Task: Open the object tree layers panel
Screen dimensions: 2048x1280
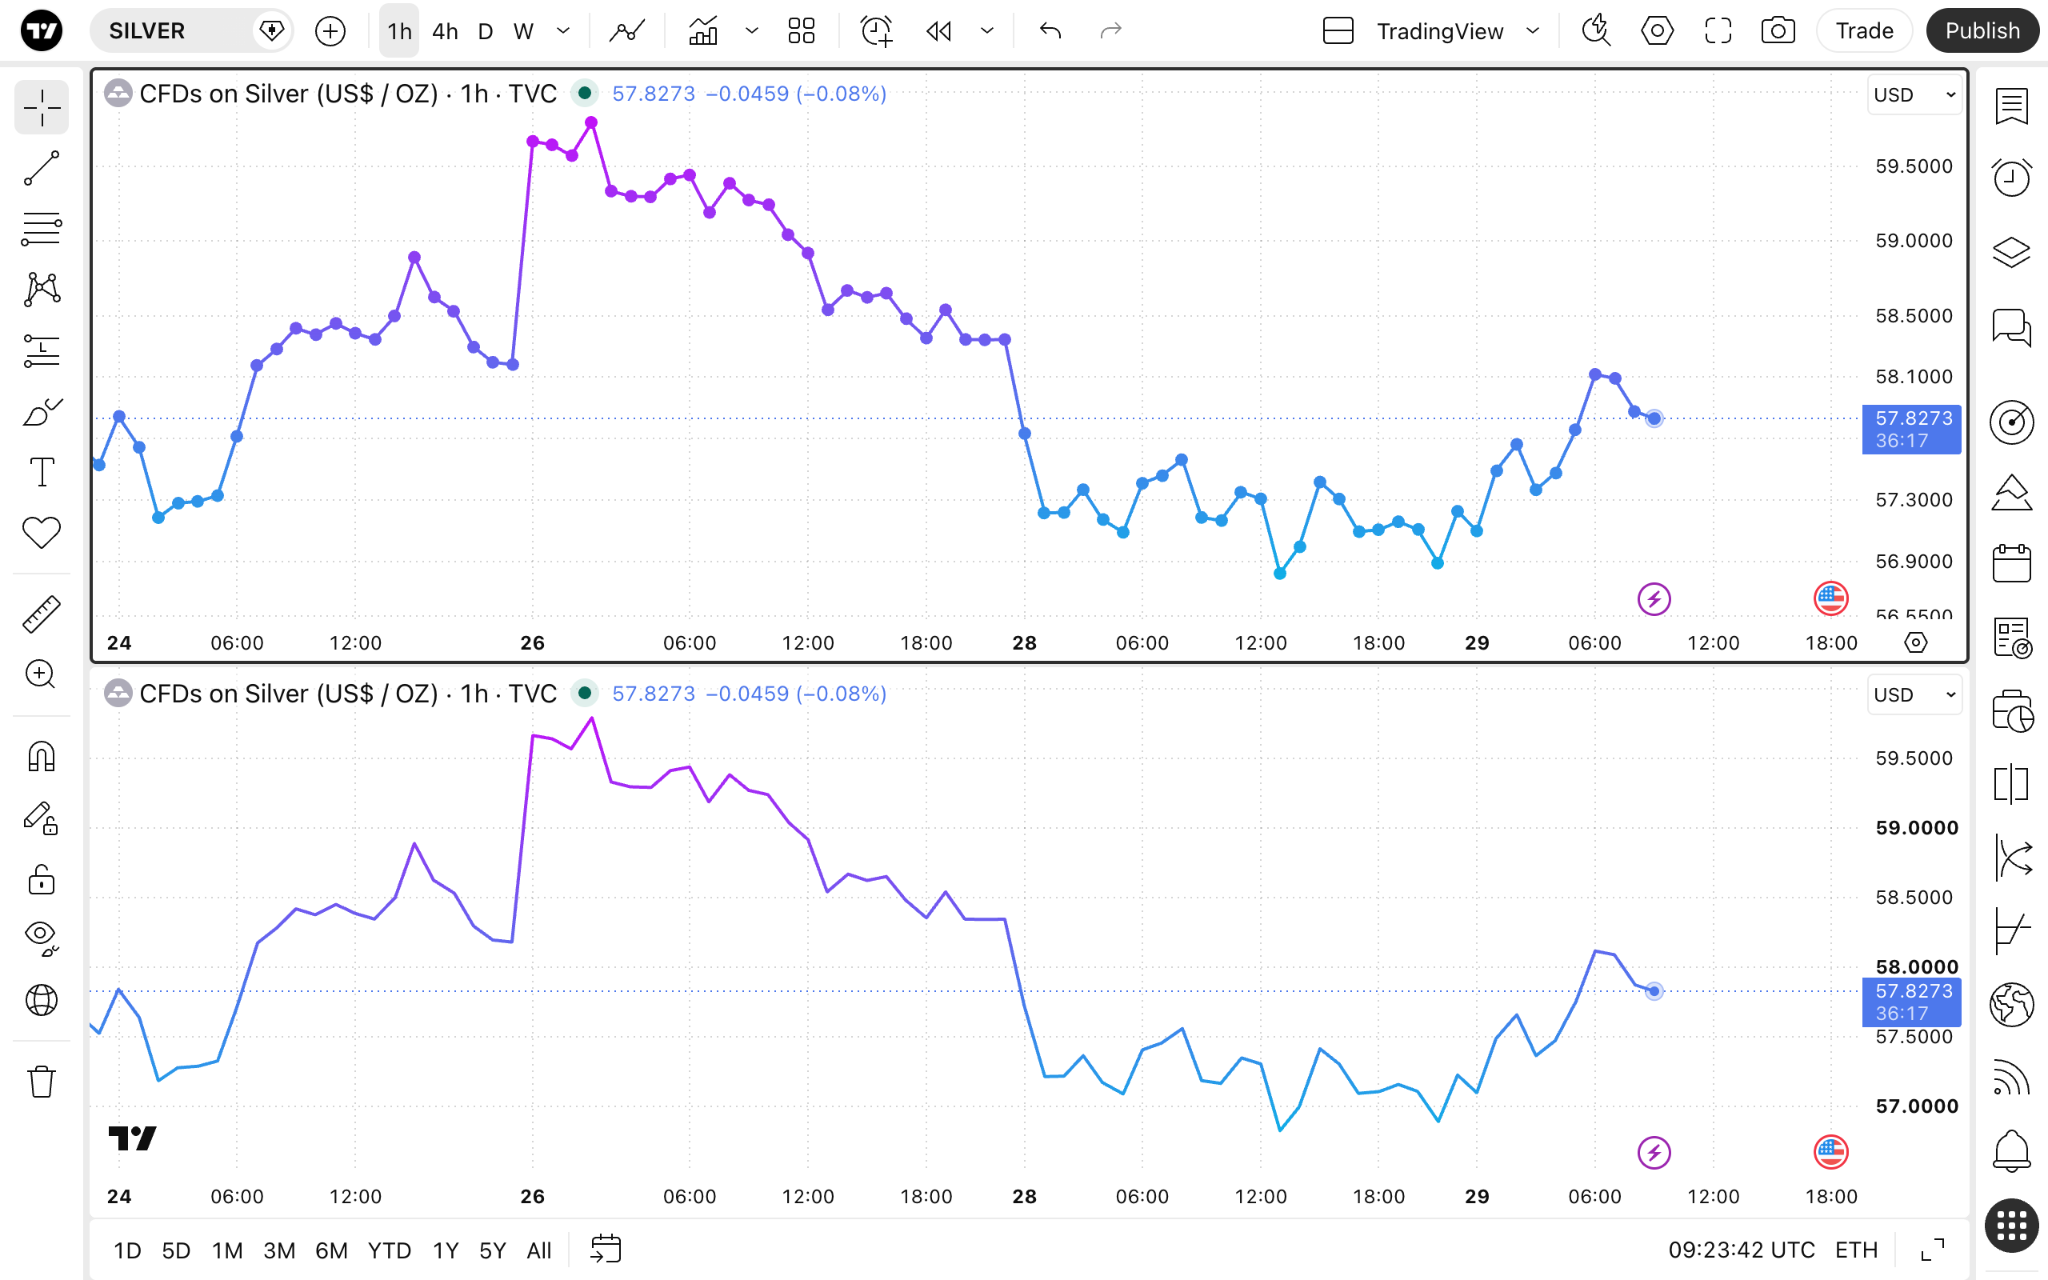Action: click(2011, 252)
